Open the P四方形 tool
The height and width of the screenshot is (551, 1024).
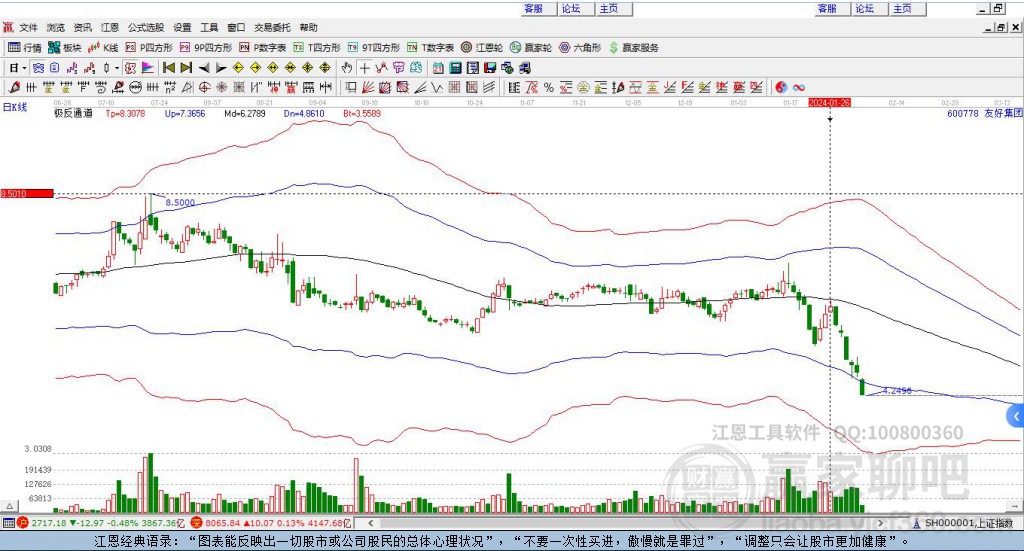149,48
